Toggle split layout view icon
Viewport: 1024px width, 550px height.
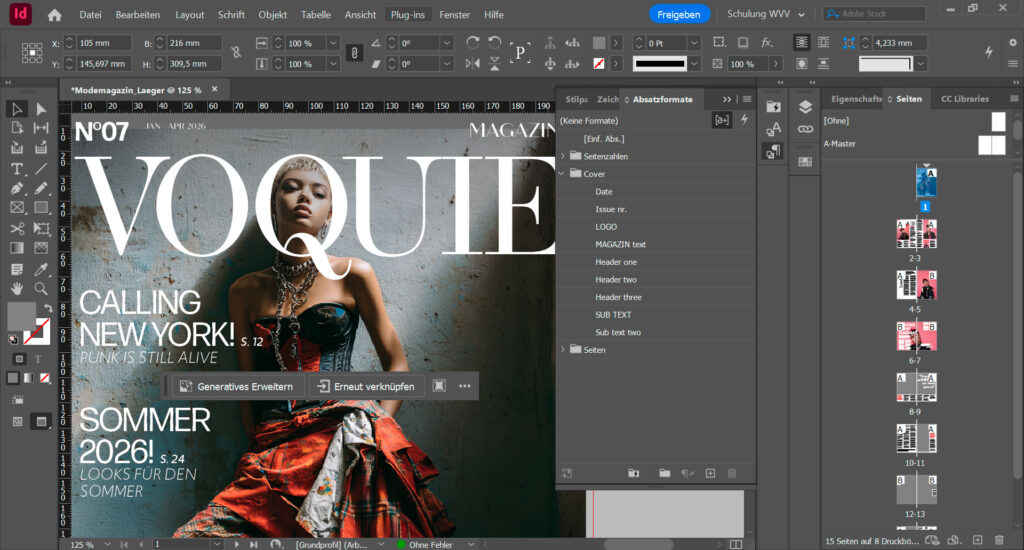tap(736, 544)
